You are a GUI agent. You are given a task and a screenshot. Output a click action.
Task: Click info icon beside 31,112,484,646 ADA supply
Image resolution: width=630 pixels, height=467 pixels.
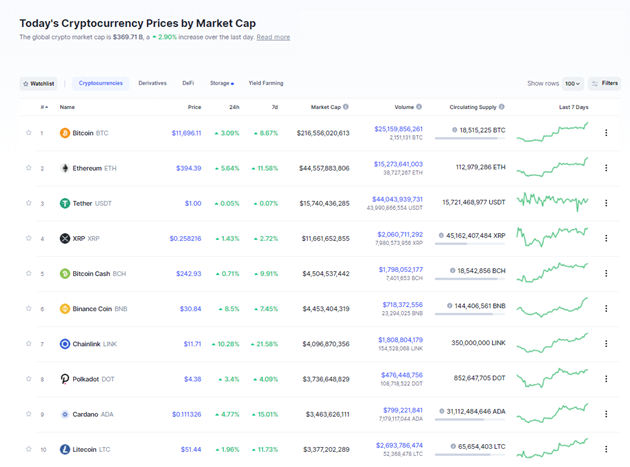point(442,411)
